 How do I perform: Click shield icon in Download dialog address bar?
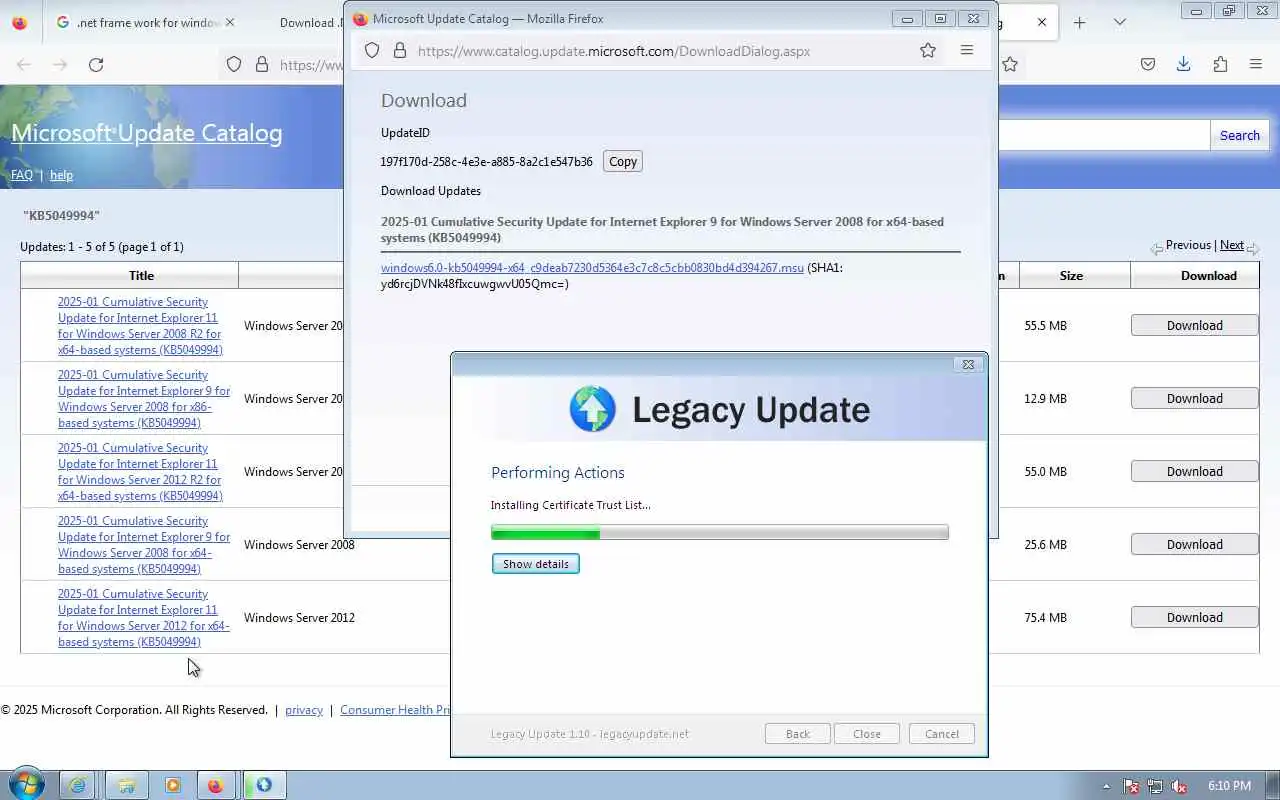click(372, 50)
